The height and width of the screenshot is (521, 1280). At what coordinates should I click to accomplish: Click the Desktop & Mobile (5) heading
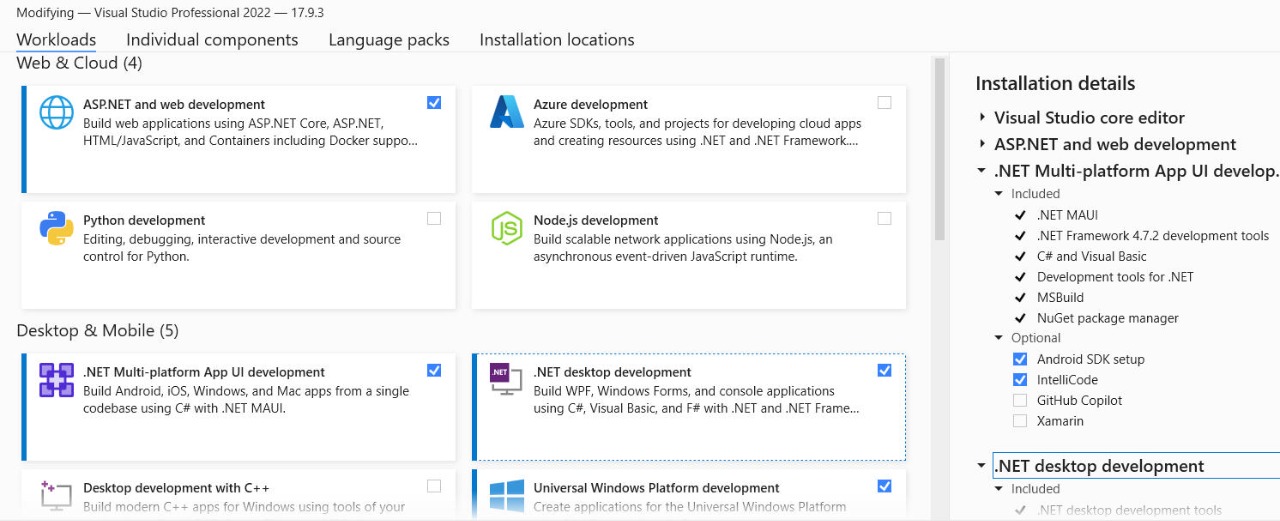pyautogui.click(x=98, y=331)
